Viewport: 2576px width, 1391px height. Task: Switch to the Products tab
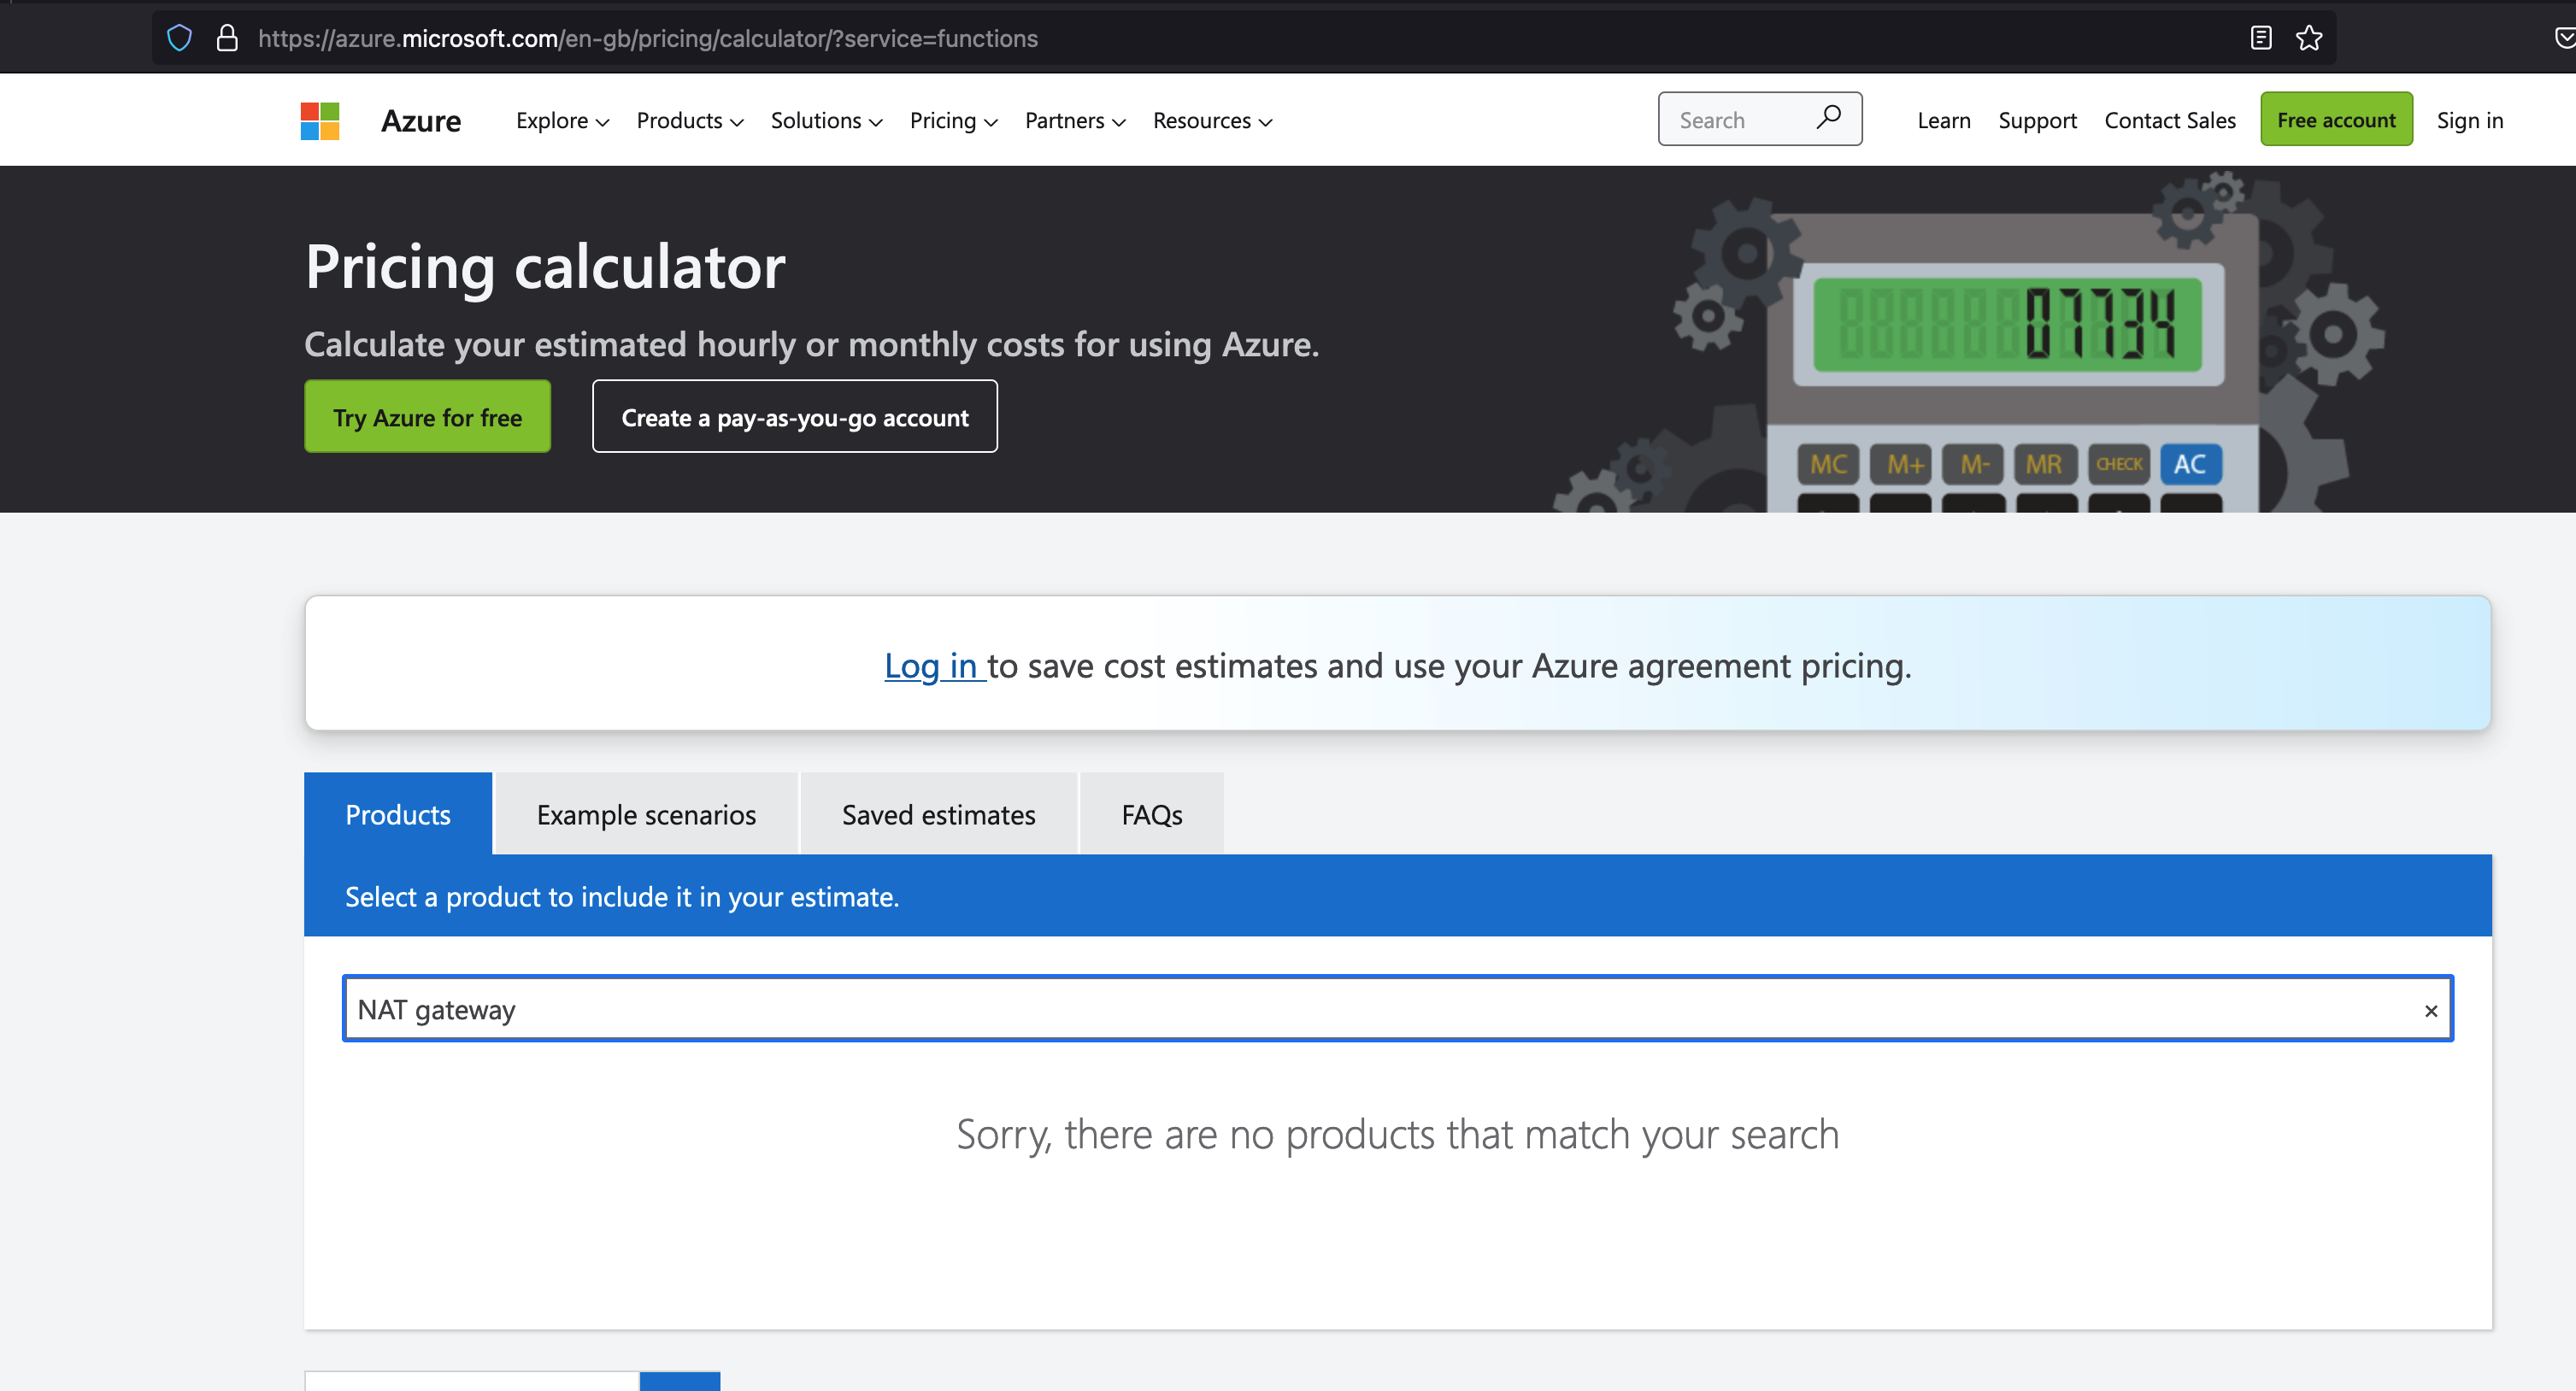click(398, 814)
